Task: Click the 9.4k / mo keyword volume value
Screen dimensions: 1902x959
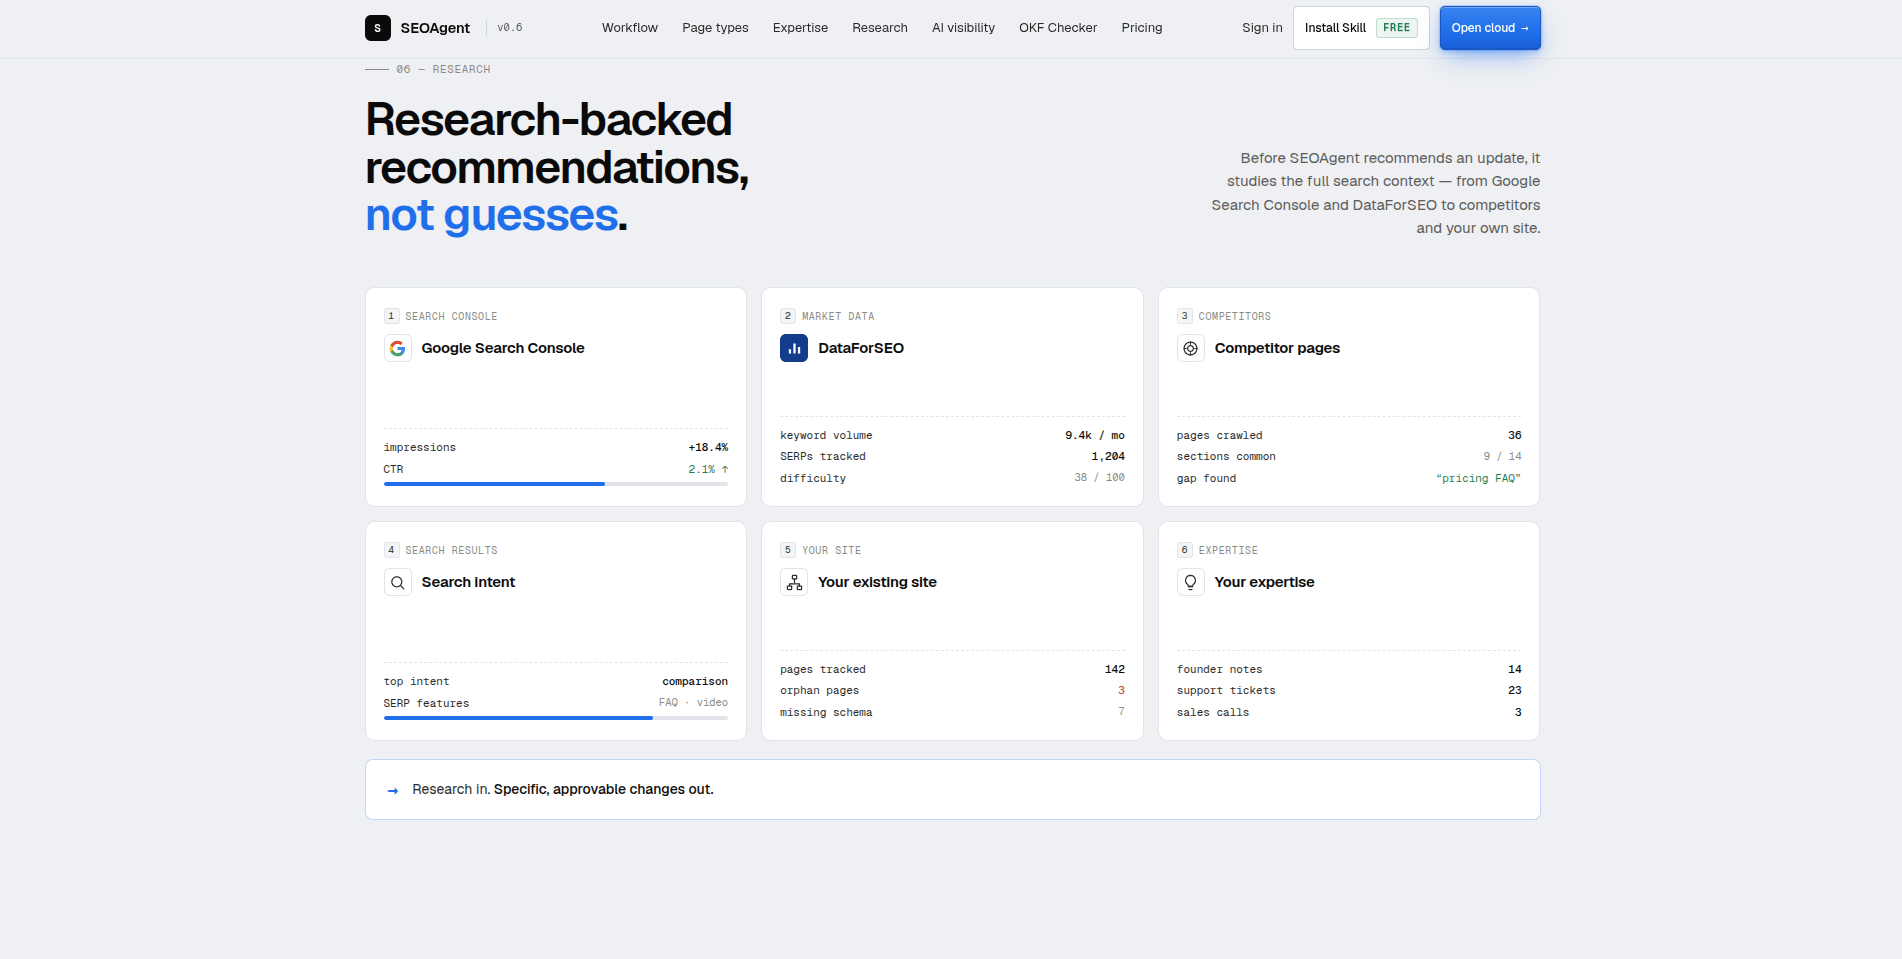Action: (1095, 436)
